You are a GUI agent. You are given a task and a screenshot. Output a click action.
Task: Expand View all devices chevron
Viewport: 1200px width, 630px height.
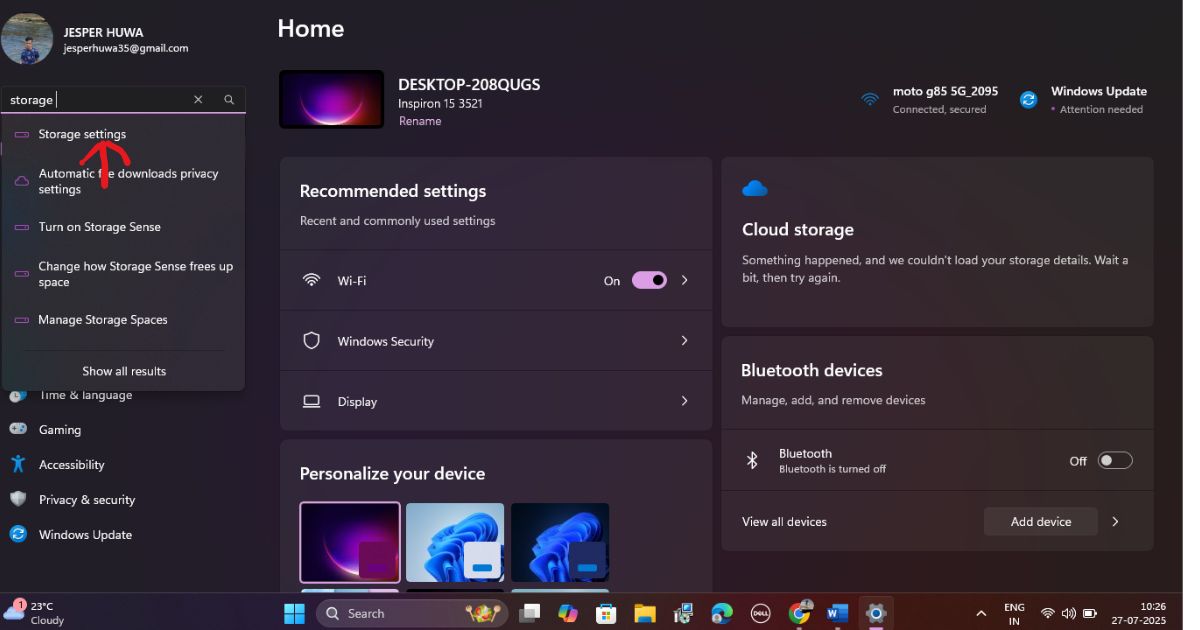1115,522
